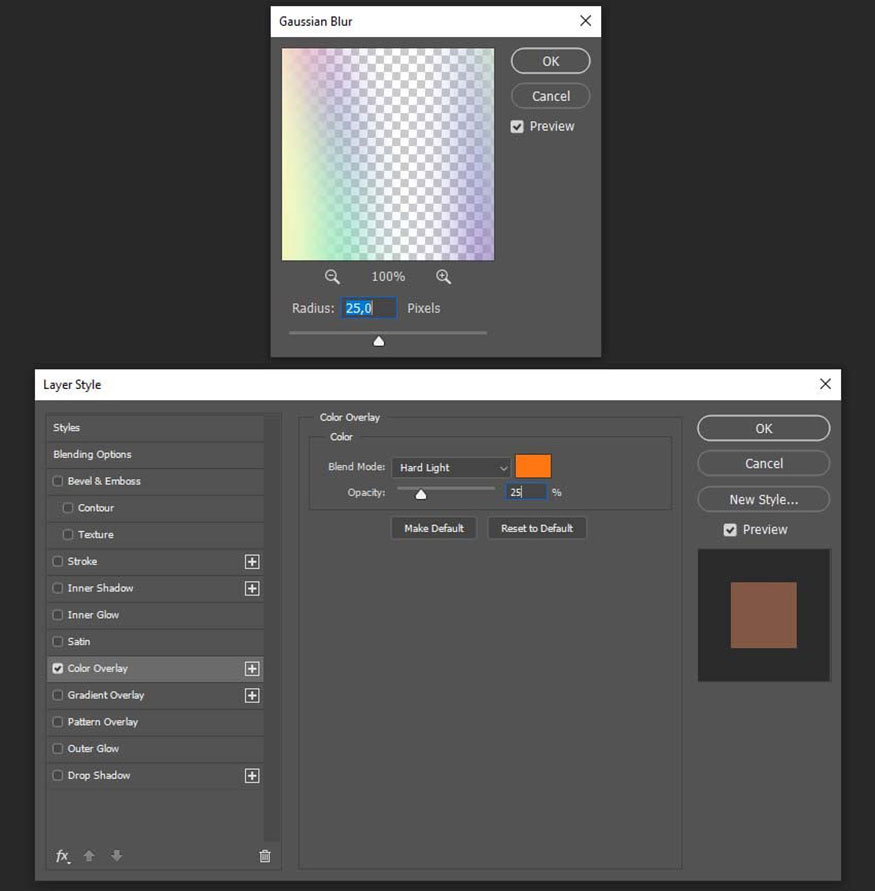Enable the Drop Shadow checkbox
Viewport: 875px width, 891px height.
coord(57,776)
